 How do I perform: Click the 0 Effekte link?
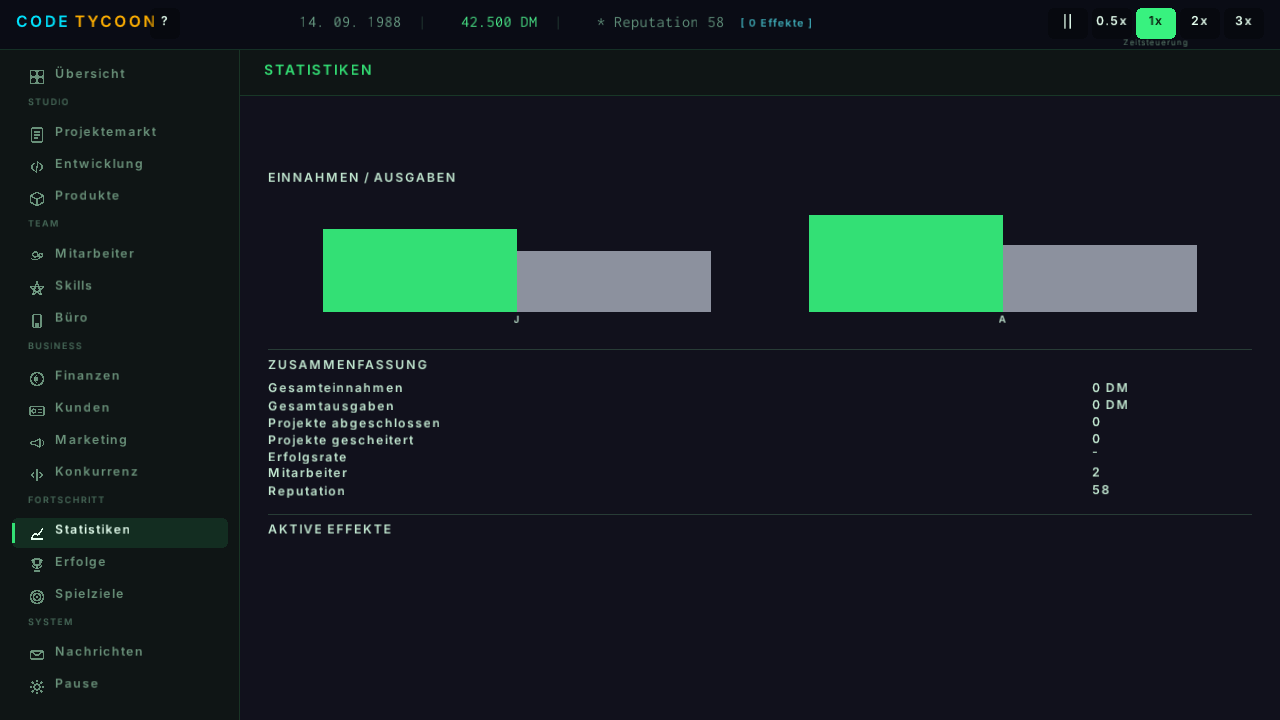coord(776,23)
